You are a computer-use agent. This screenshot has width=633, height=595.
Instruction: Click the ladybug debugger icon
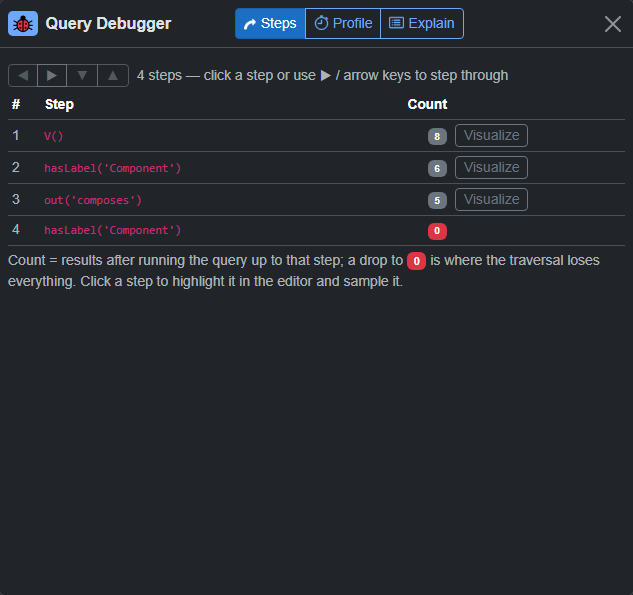pyautogui.click(x=23, y=24)
